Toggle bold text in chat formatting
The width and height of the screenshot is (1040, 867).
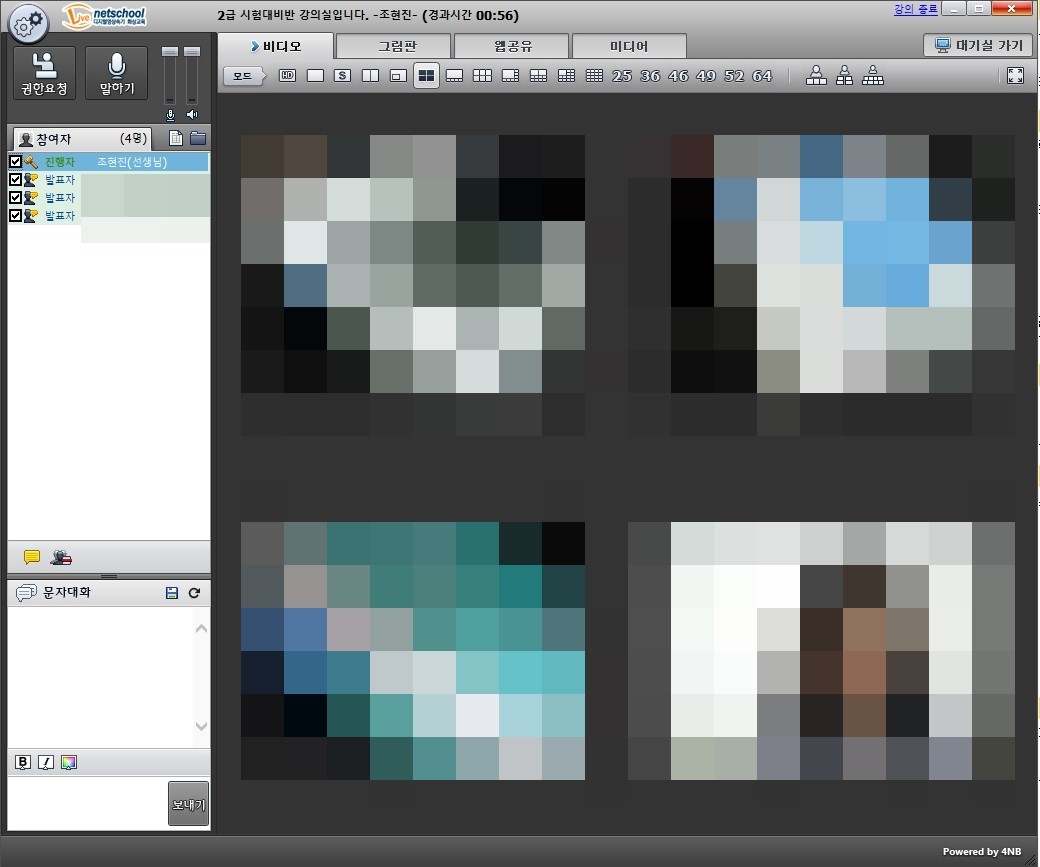point(23,762)
